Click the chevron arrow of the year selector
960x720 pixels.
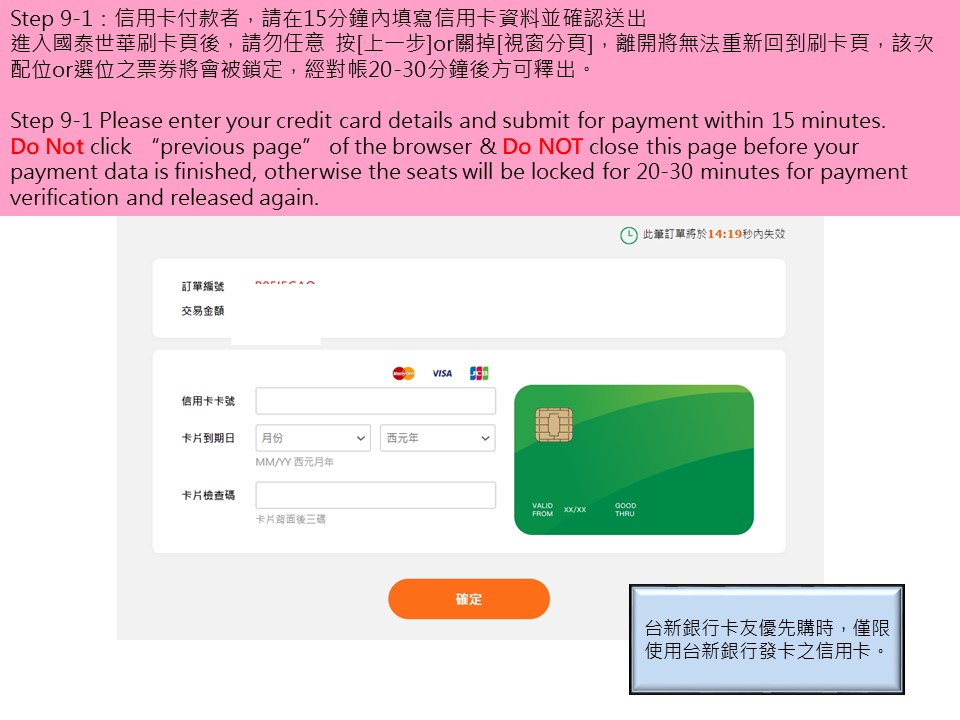coord(486,438)
